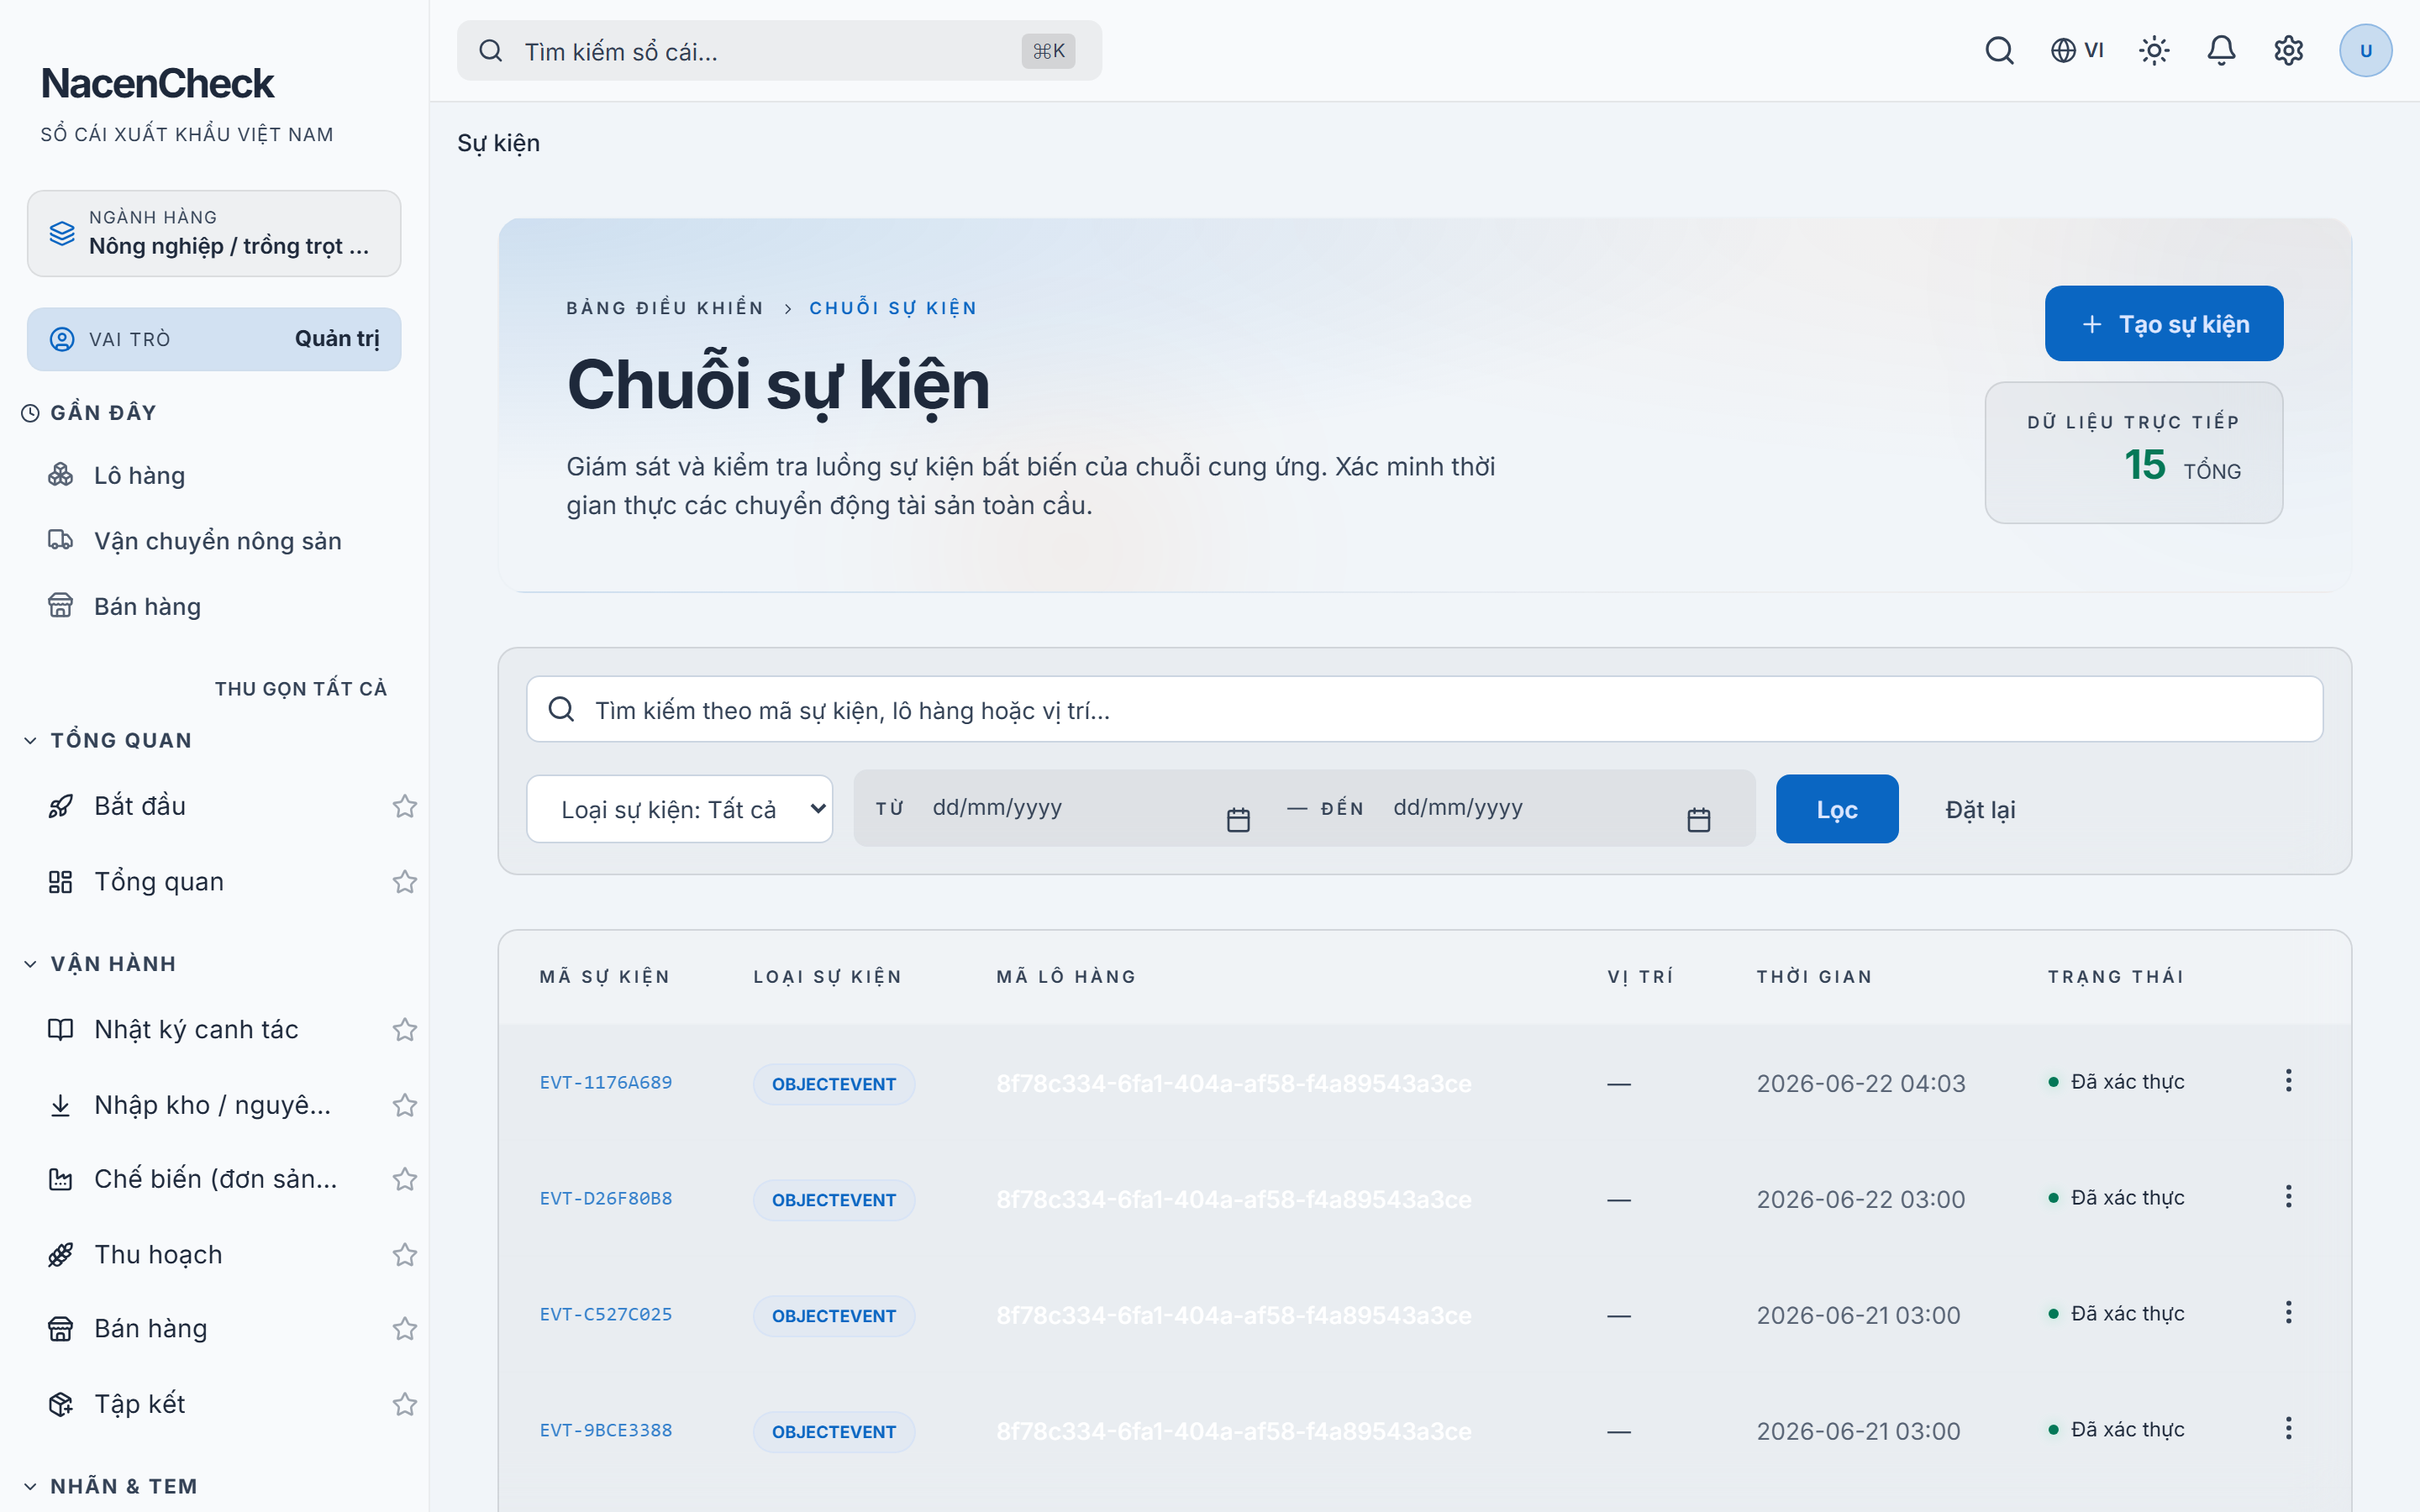This screenshot has width=2420, height=1512.
Task: Open the From date calendar picker
Action: coord(1238,820)
